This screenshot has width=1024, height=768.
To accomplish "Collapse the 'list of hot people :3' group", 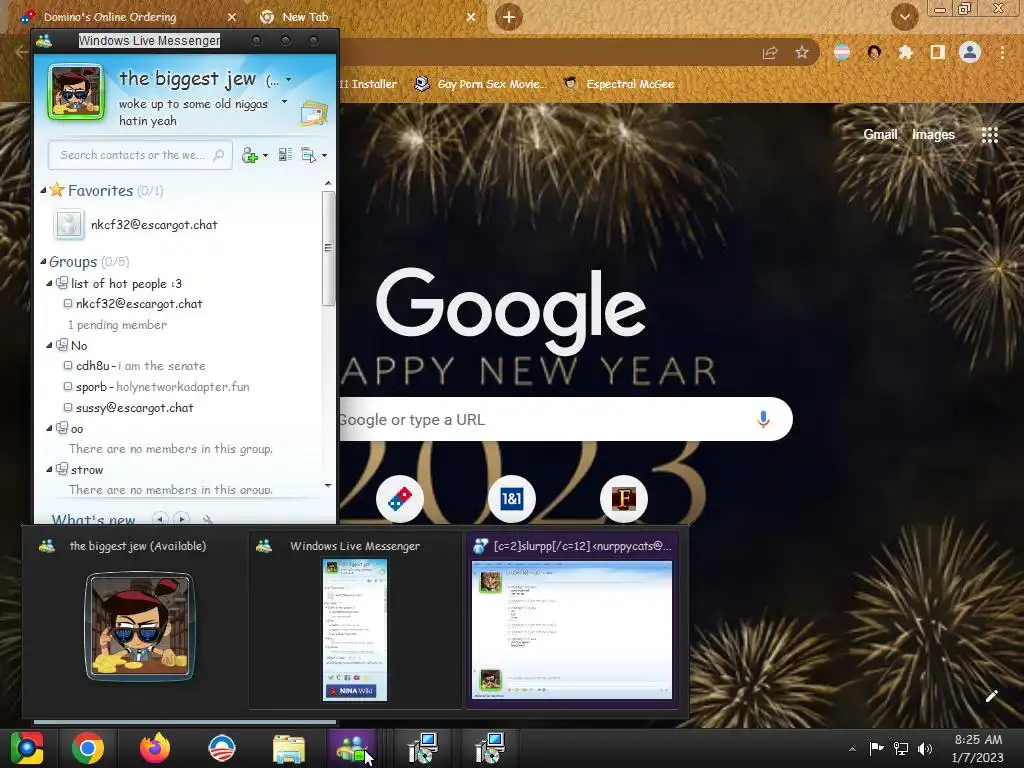I will point(50,283).
